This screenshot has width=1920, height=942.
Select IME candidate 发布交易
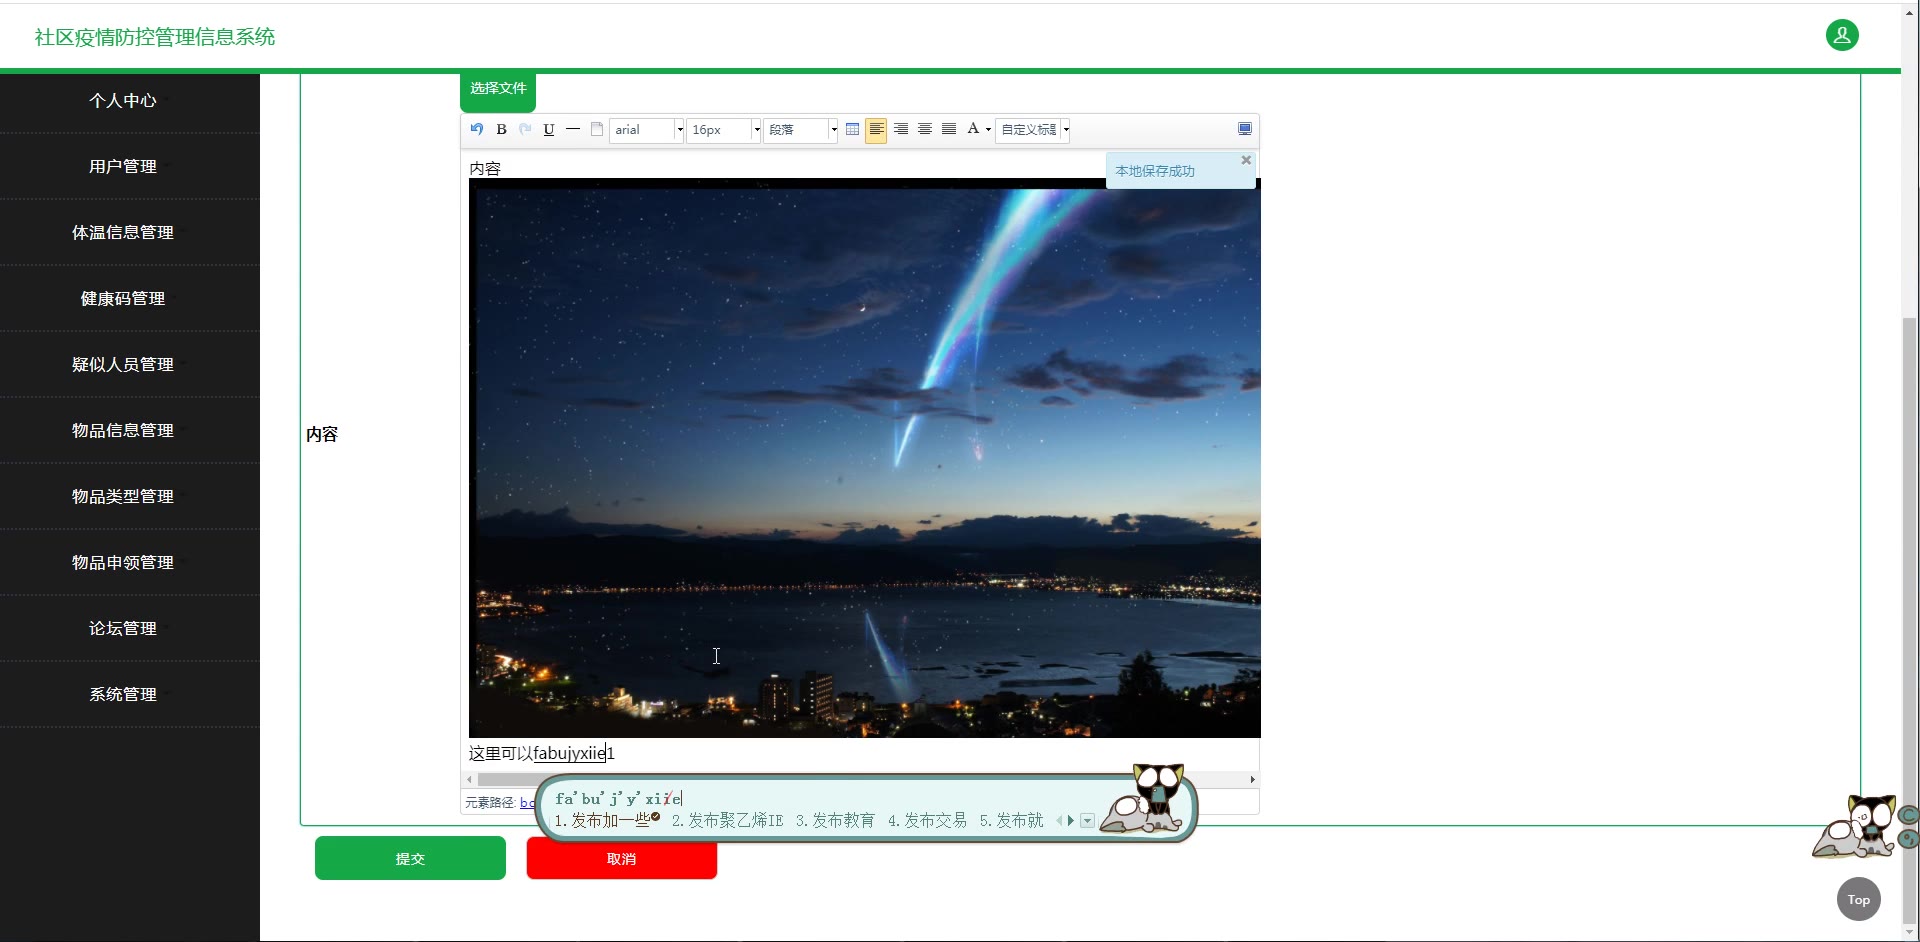[927, 821]
